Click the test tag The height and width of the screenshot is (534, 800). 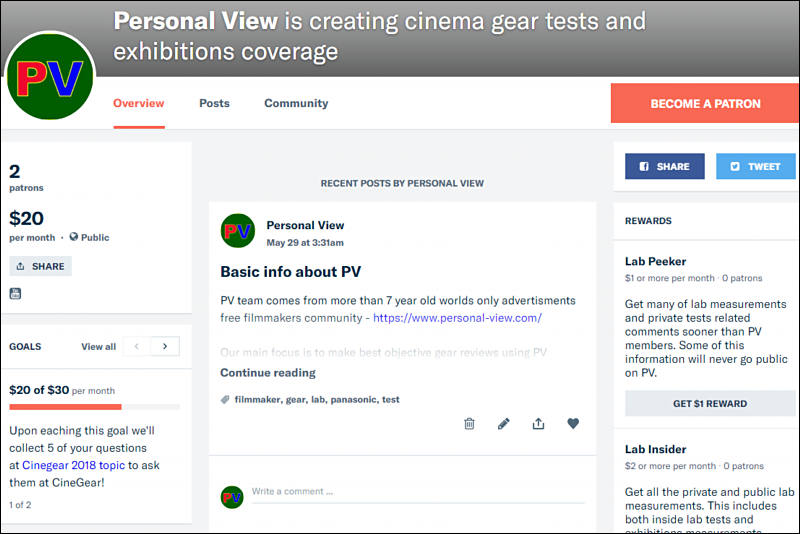coord(391,400)
